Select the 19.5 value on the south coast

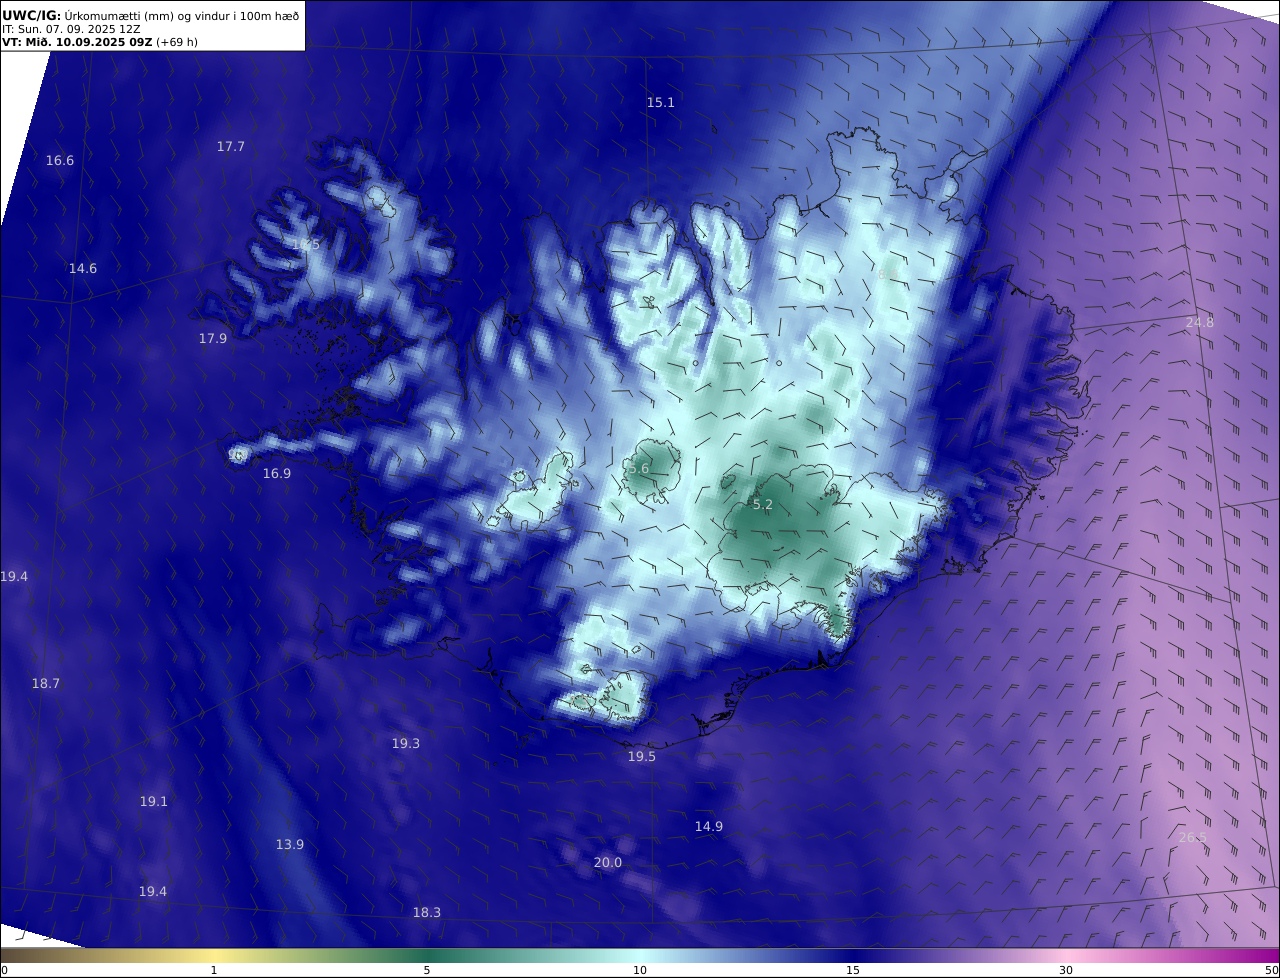(x=642, y=757)
